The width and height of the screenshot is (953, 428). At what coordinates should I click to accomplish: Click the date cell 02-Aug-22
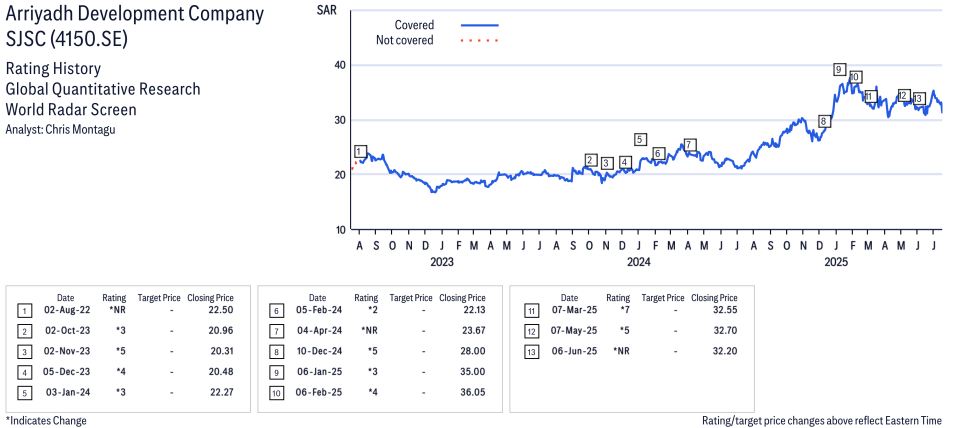(x=66, y=311)
